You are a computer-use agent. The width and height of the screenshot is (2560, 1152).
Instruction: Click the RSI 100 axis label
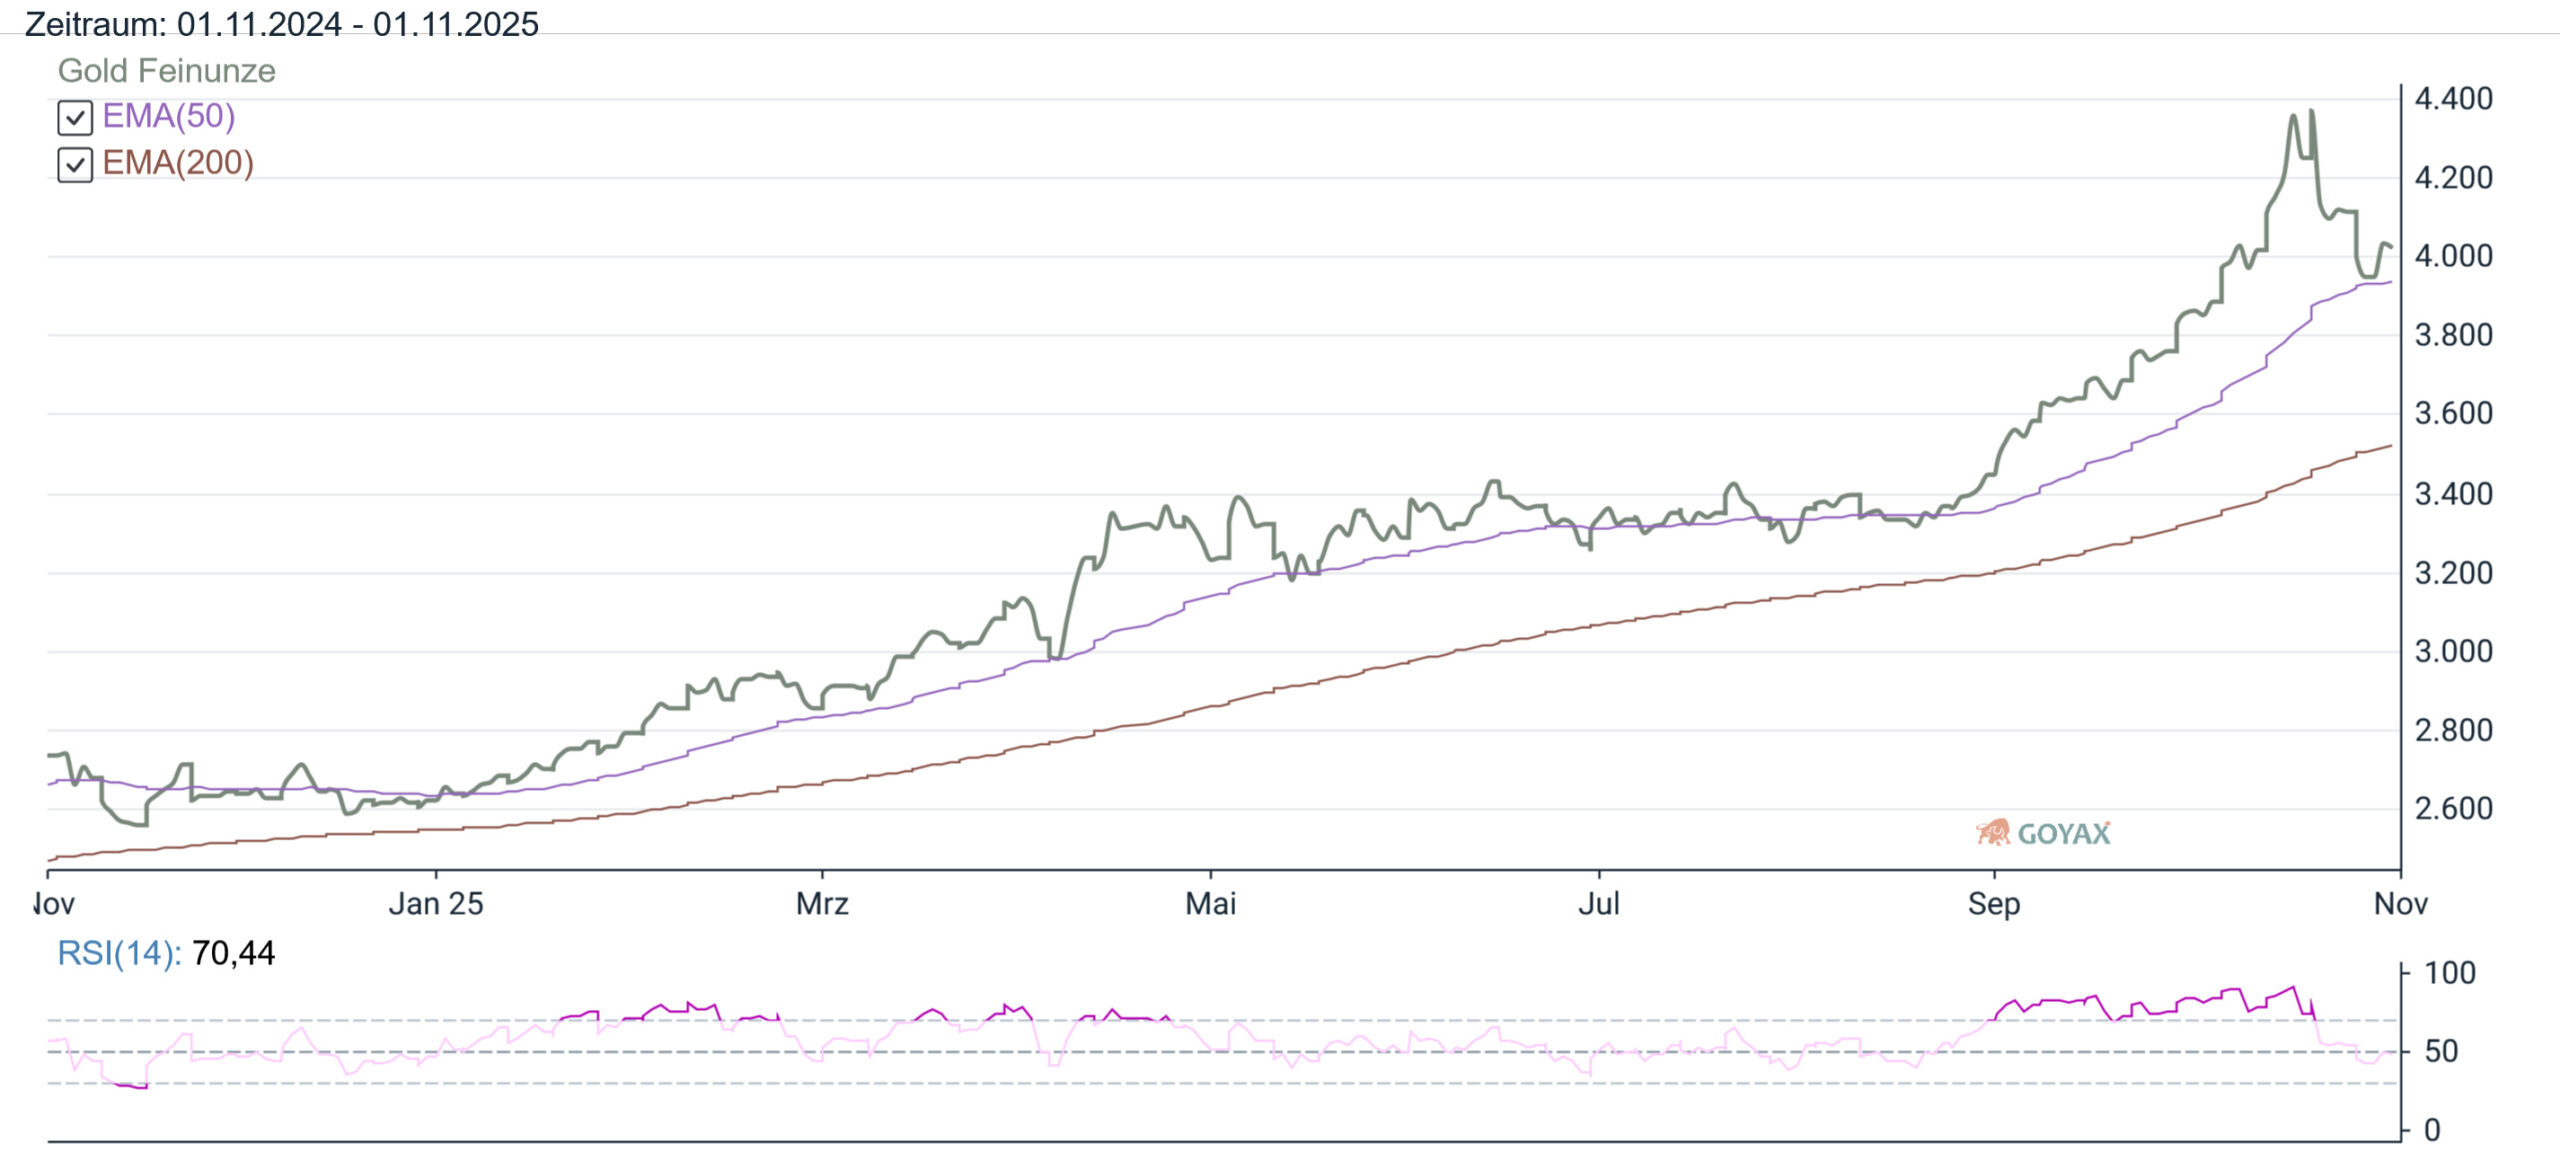pyautogui.click(x=2449, y=973)
